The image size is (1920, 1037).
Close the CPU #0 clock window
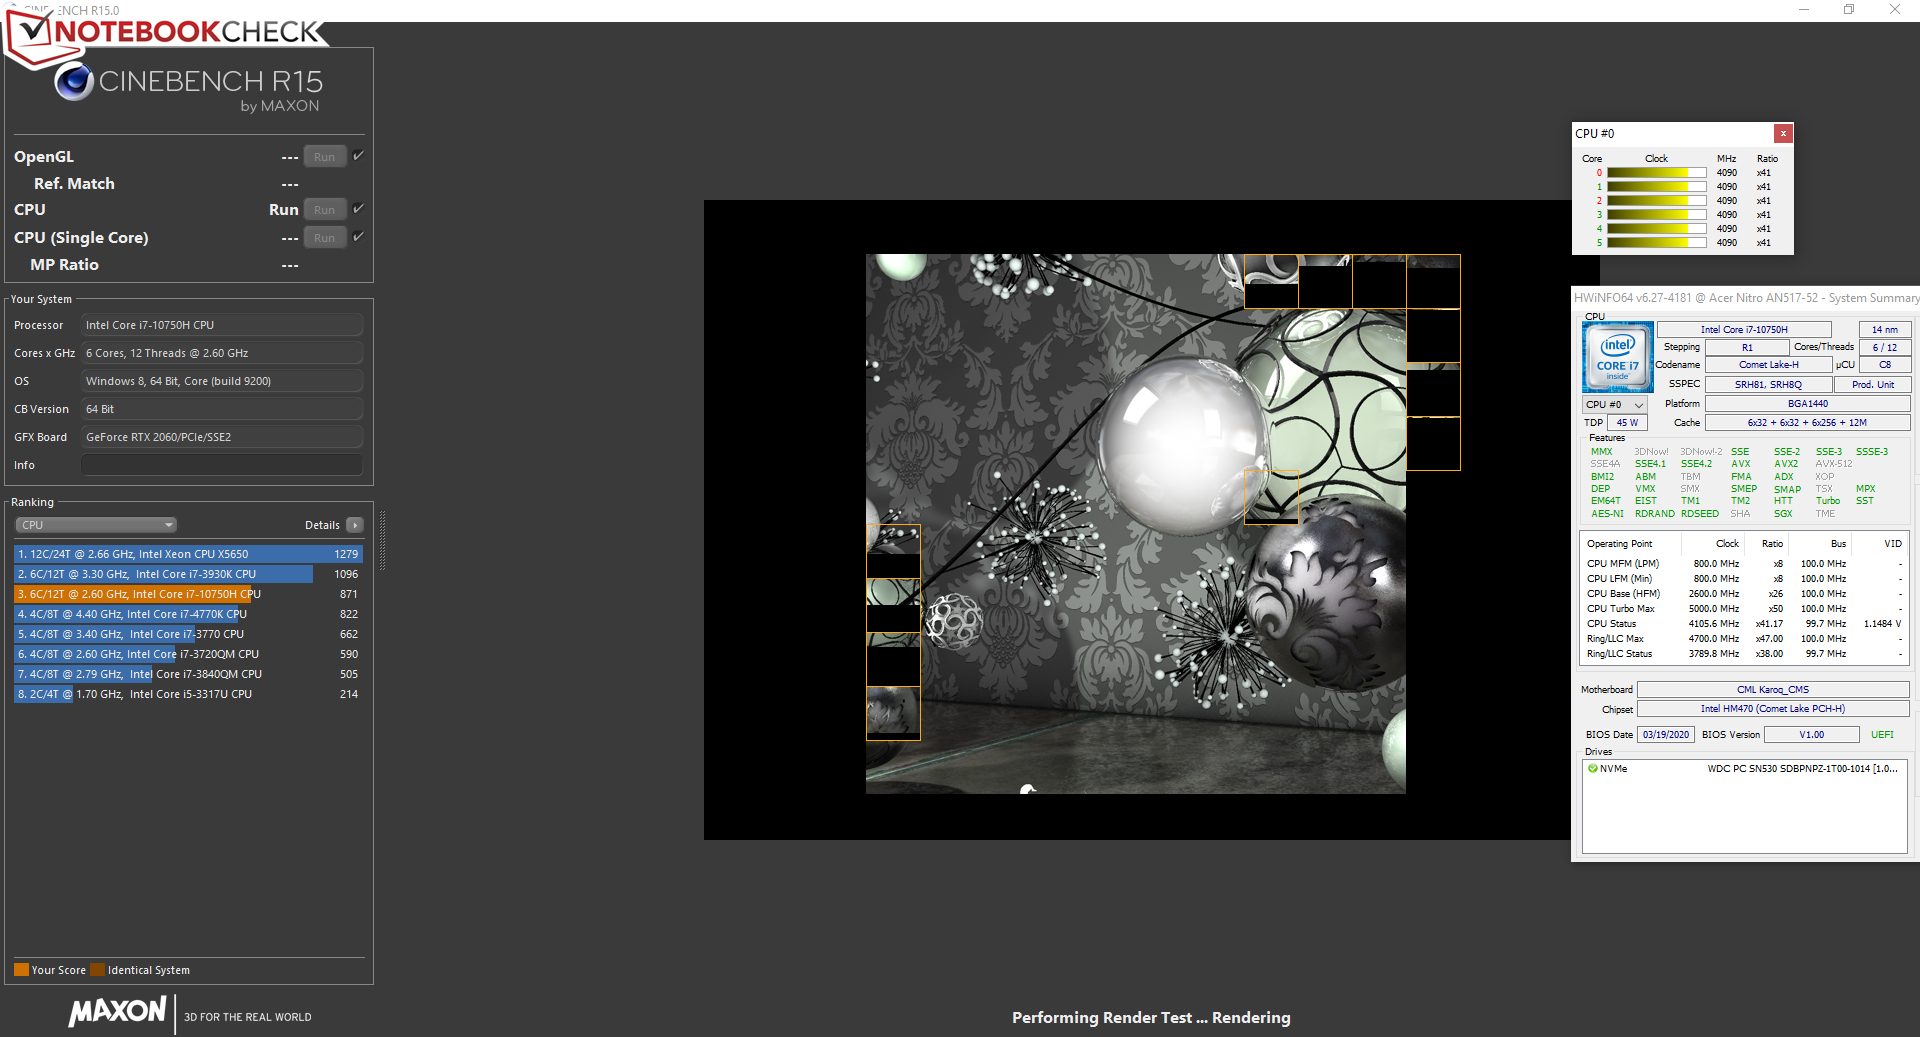pos(1783,133)
